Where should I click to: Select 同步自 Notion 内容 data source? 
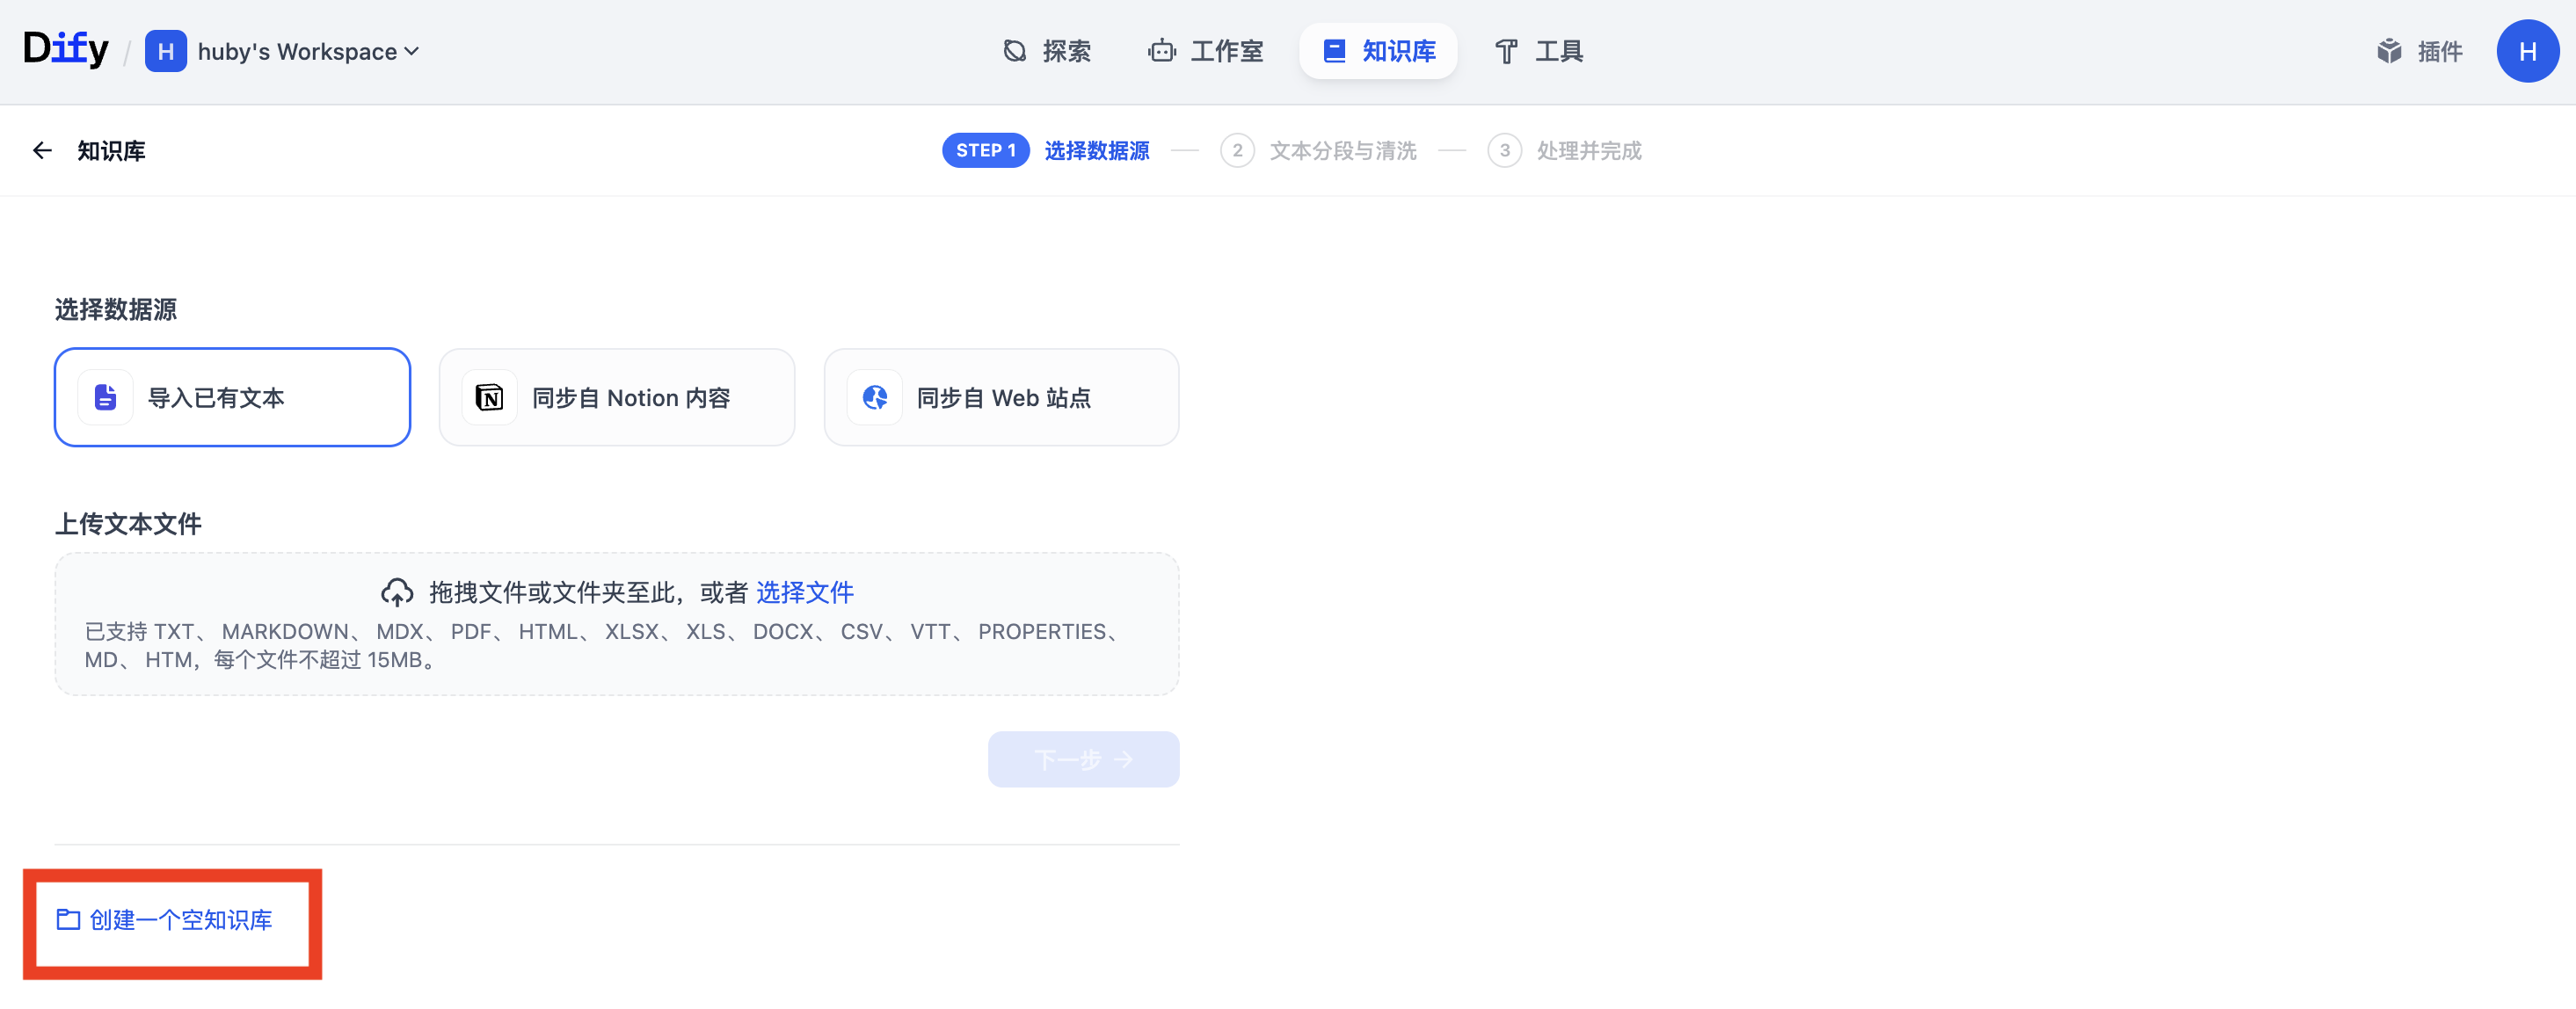[x=617, y=397]
